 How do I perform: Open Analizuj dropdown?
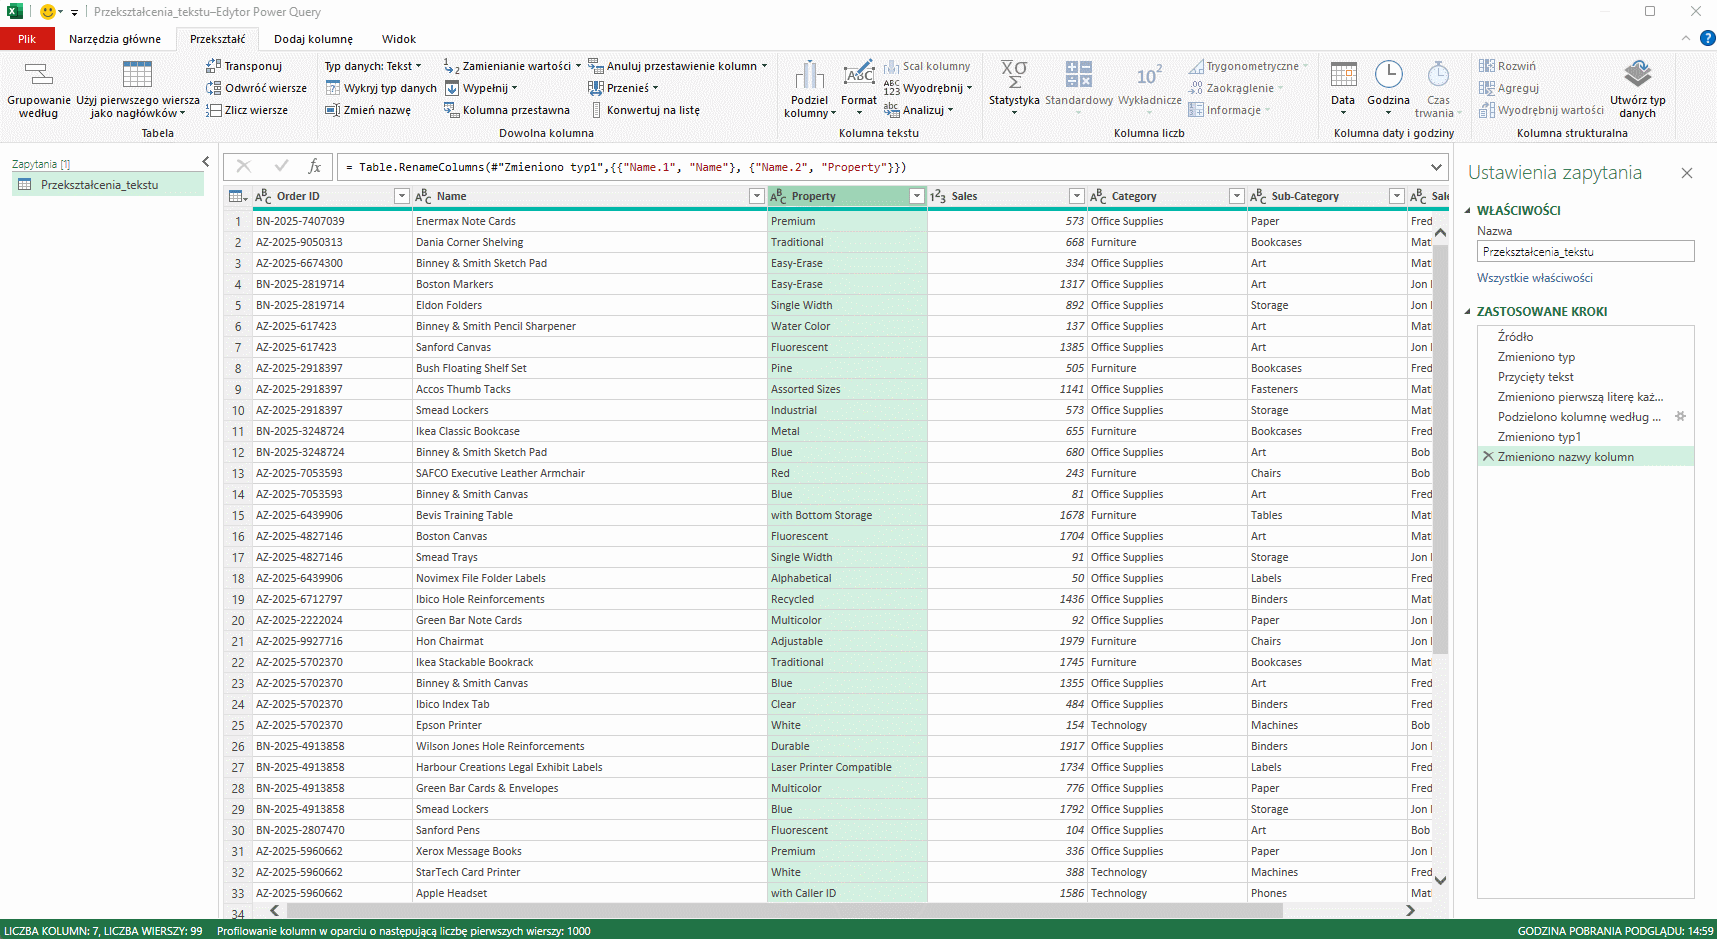919,110
